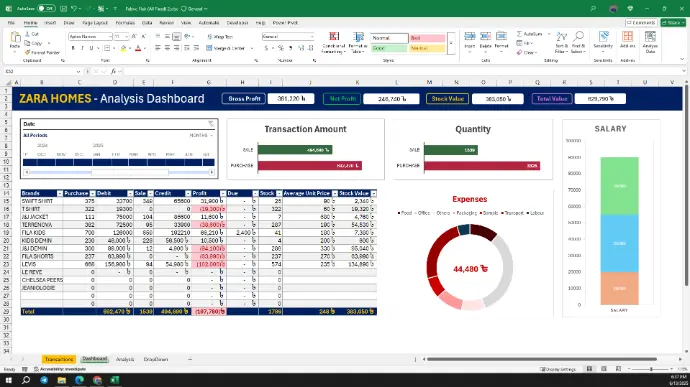Toggle the AutoSave switch

coord(46,8)
